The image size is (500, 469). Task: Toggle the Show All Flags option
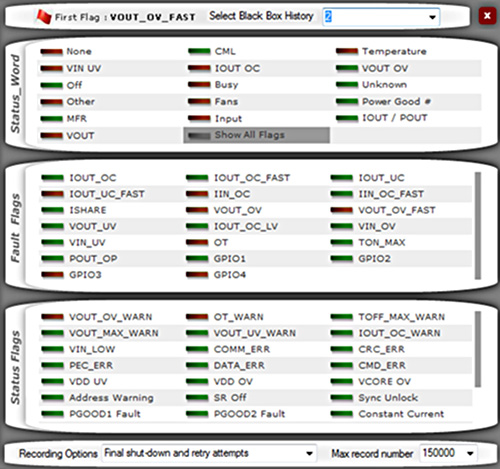point(256,135)
